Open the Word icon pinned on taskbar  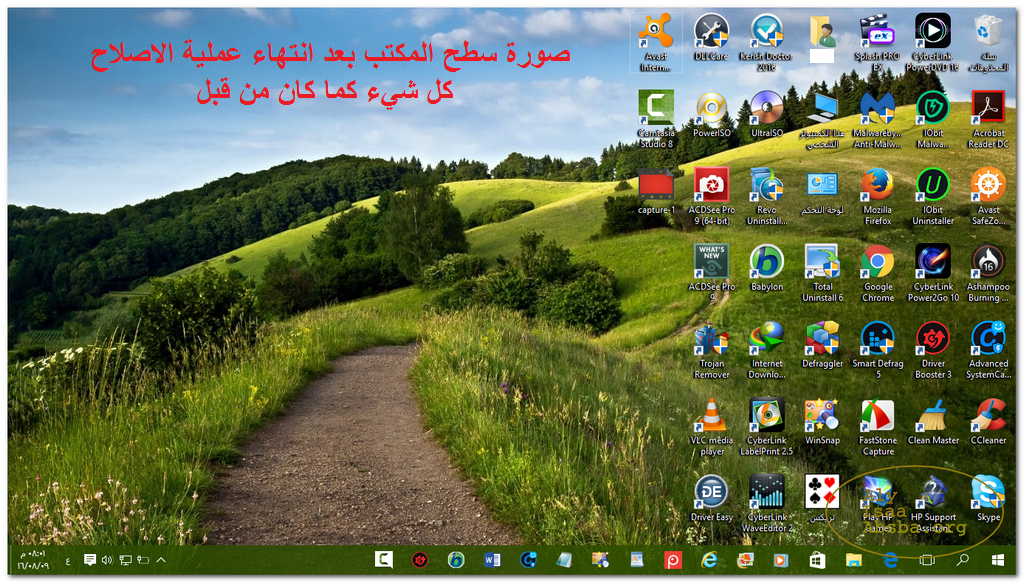[x=492, y=560]
